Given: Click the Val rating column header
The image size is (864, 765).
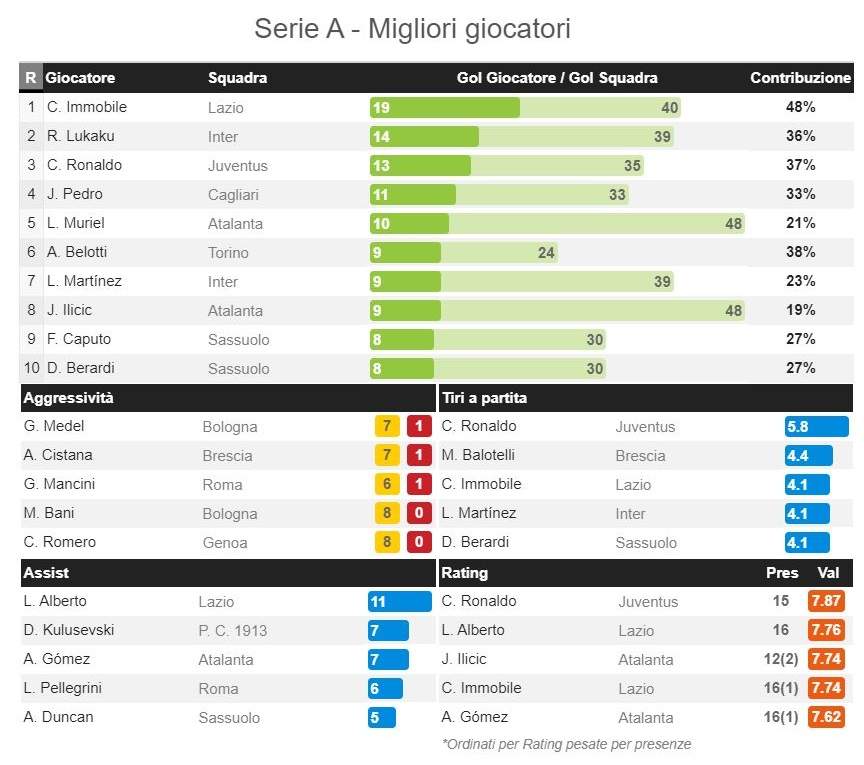Looking at the screenshot, I should point(828,573).
